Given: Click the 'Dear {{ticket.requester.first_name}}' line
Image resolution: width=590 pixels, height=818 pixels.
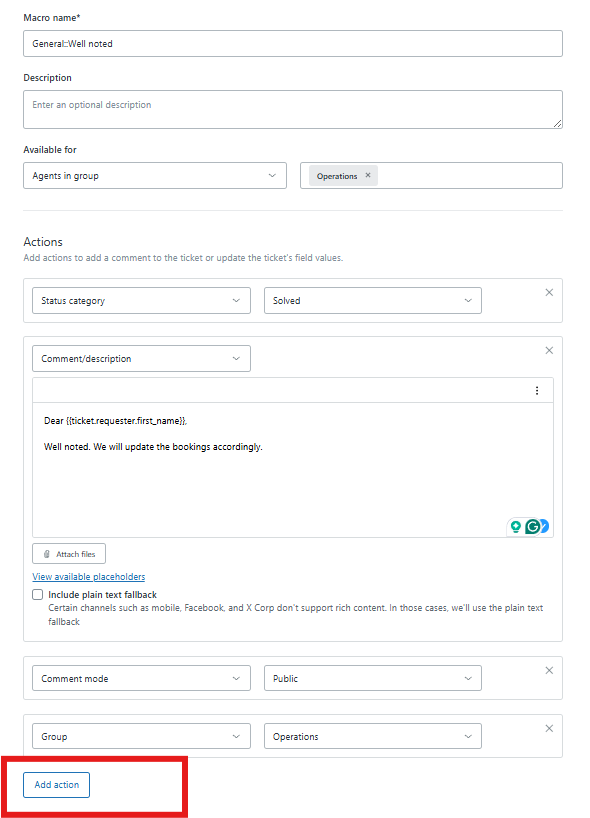Looking at the screenshot, I should coord(115,421).
